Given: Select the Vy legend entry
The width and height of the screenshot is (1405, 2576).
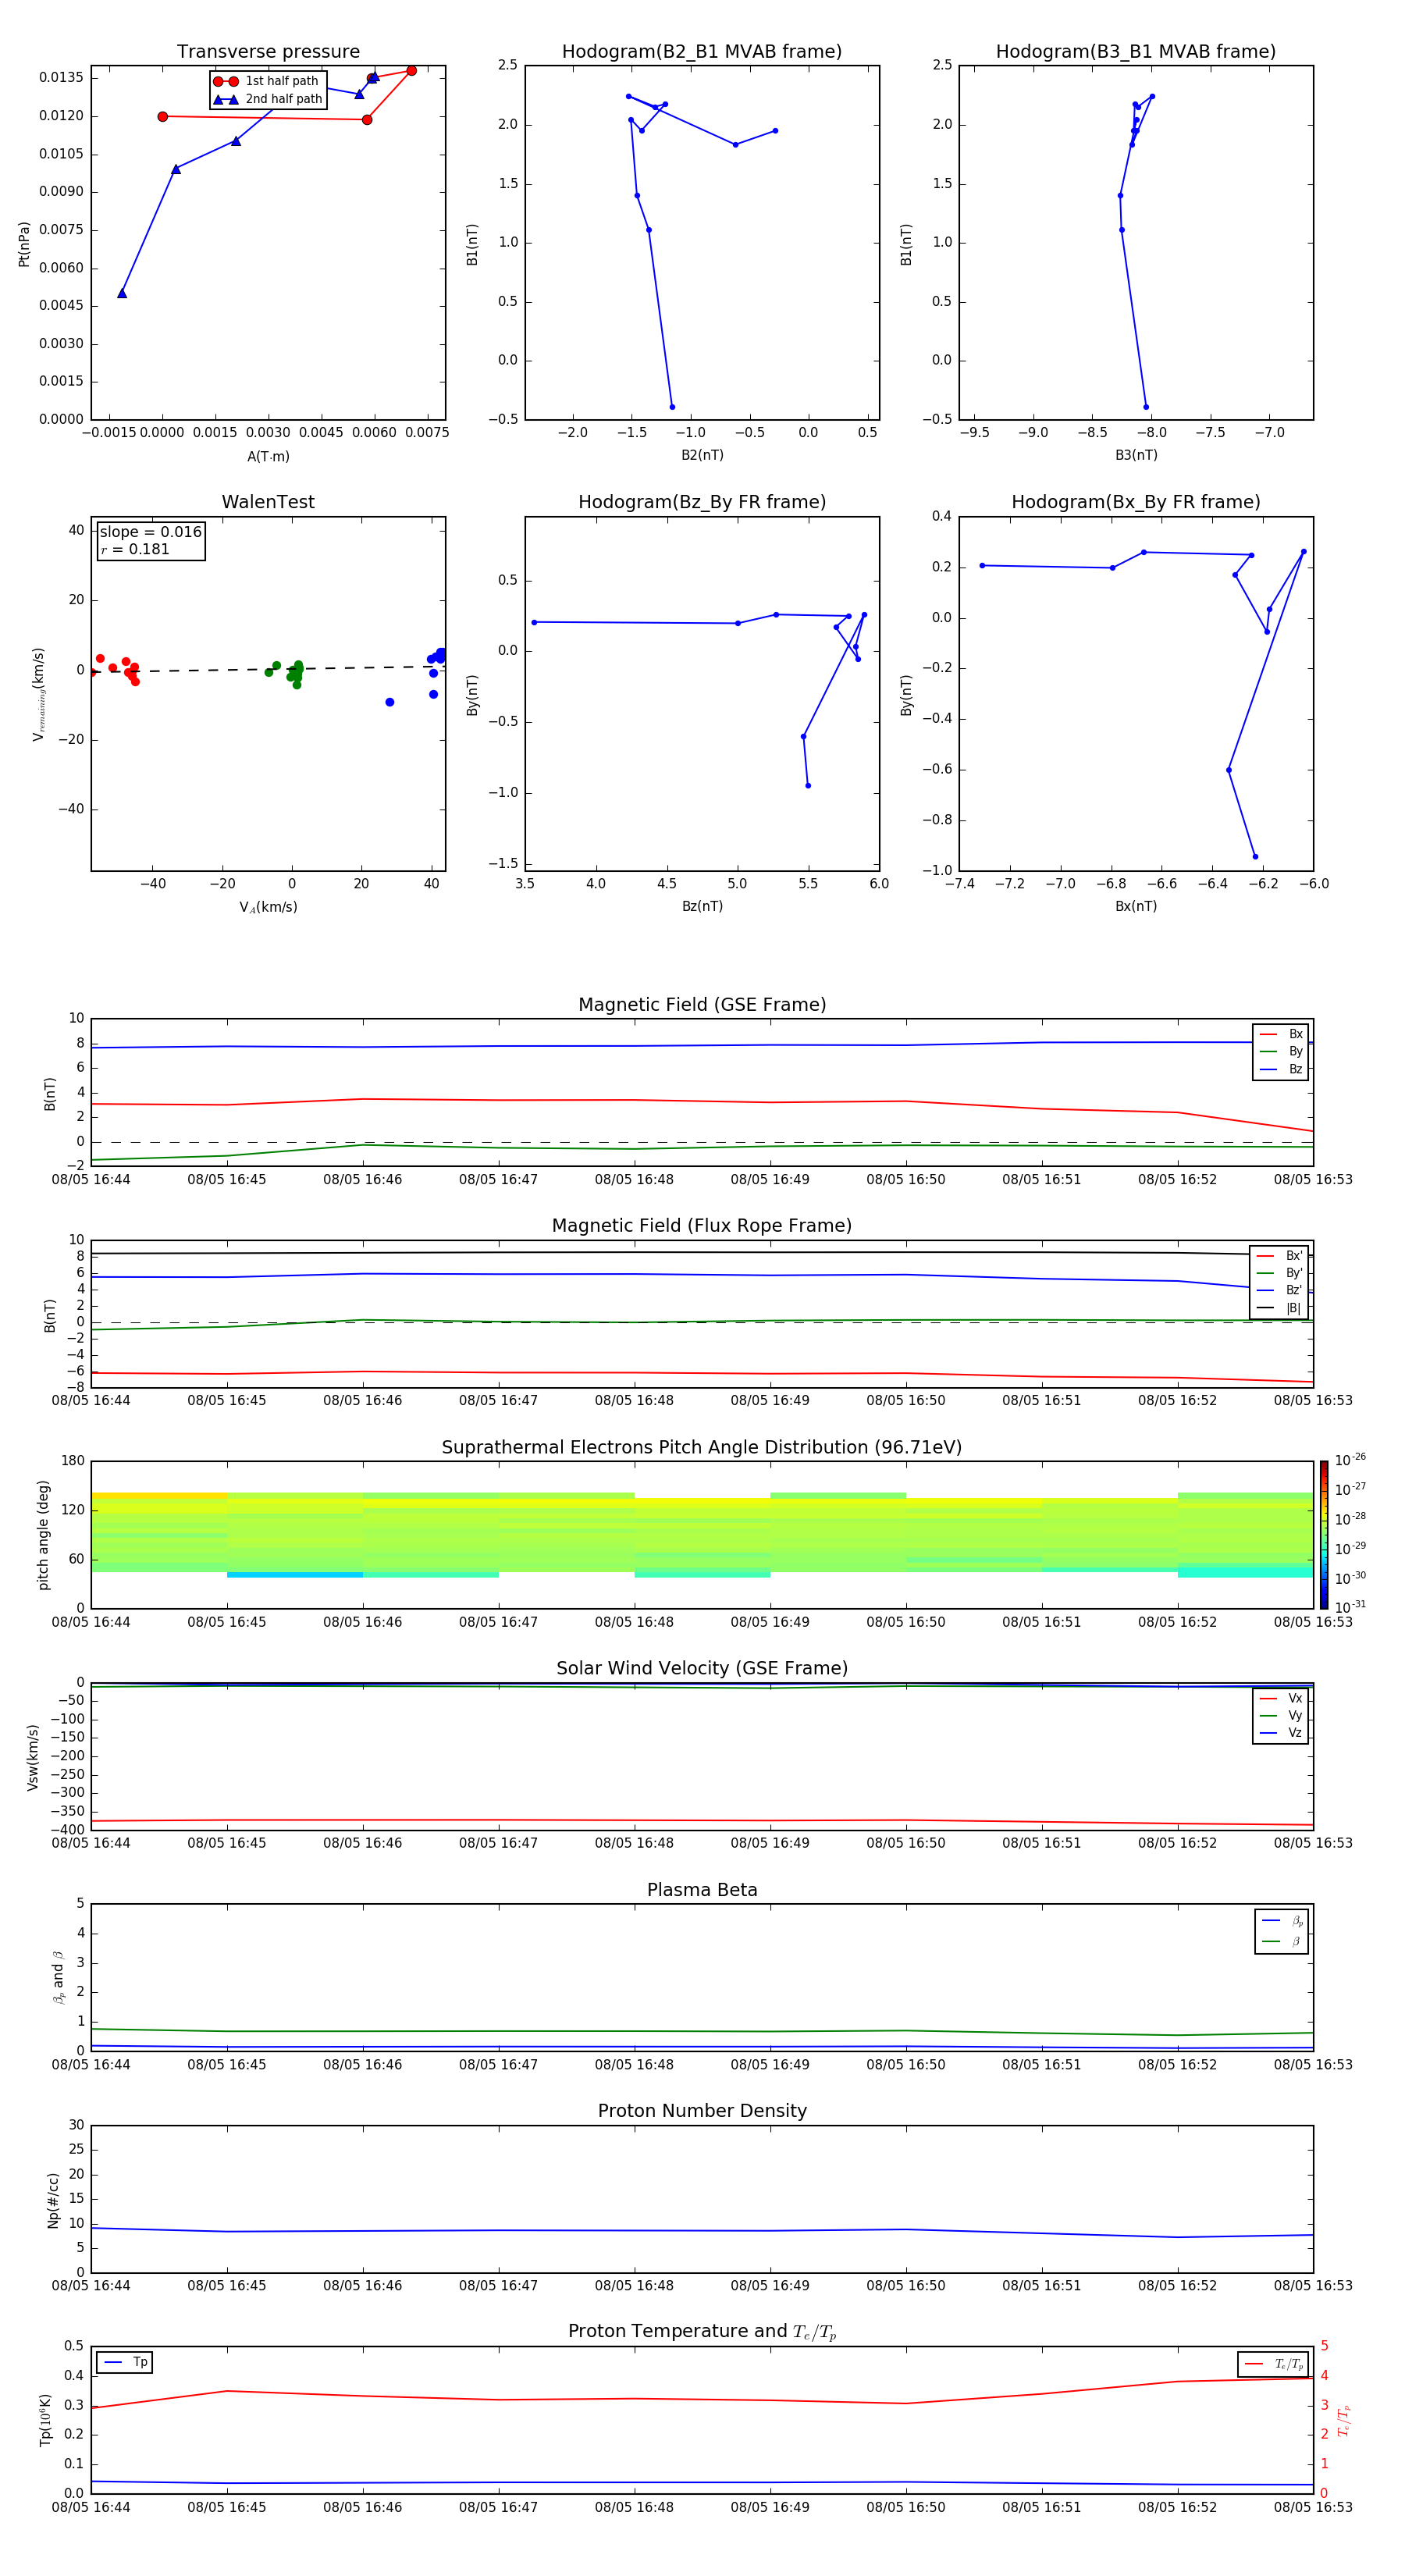Looking at the screenshot, I should click(1281, 1715).
